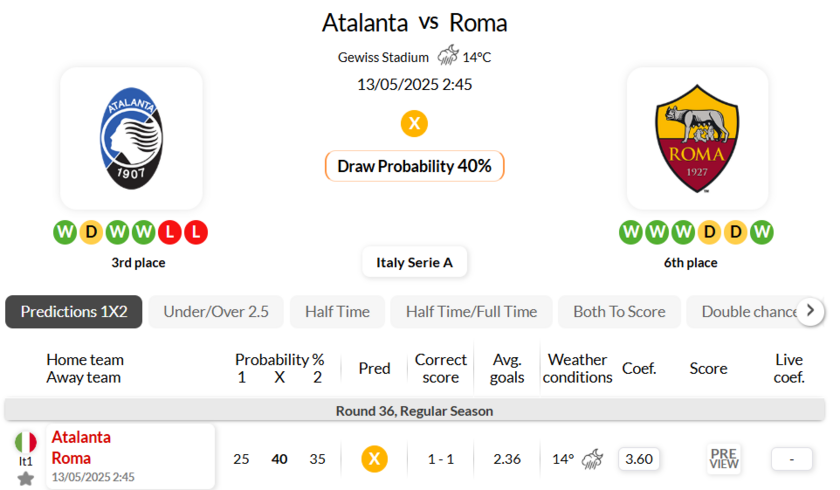Viewport: 840px width, 490px height.
Task: Click the favorite star icon beside match
Action: pos(26,479)
